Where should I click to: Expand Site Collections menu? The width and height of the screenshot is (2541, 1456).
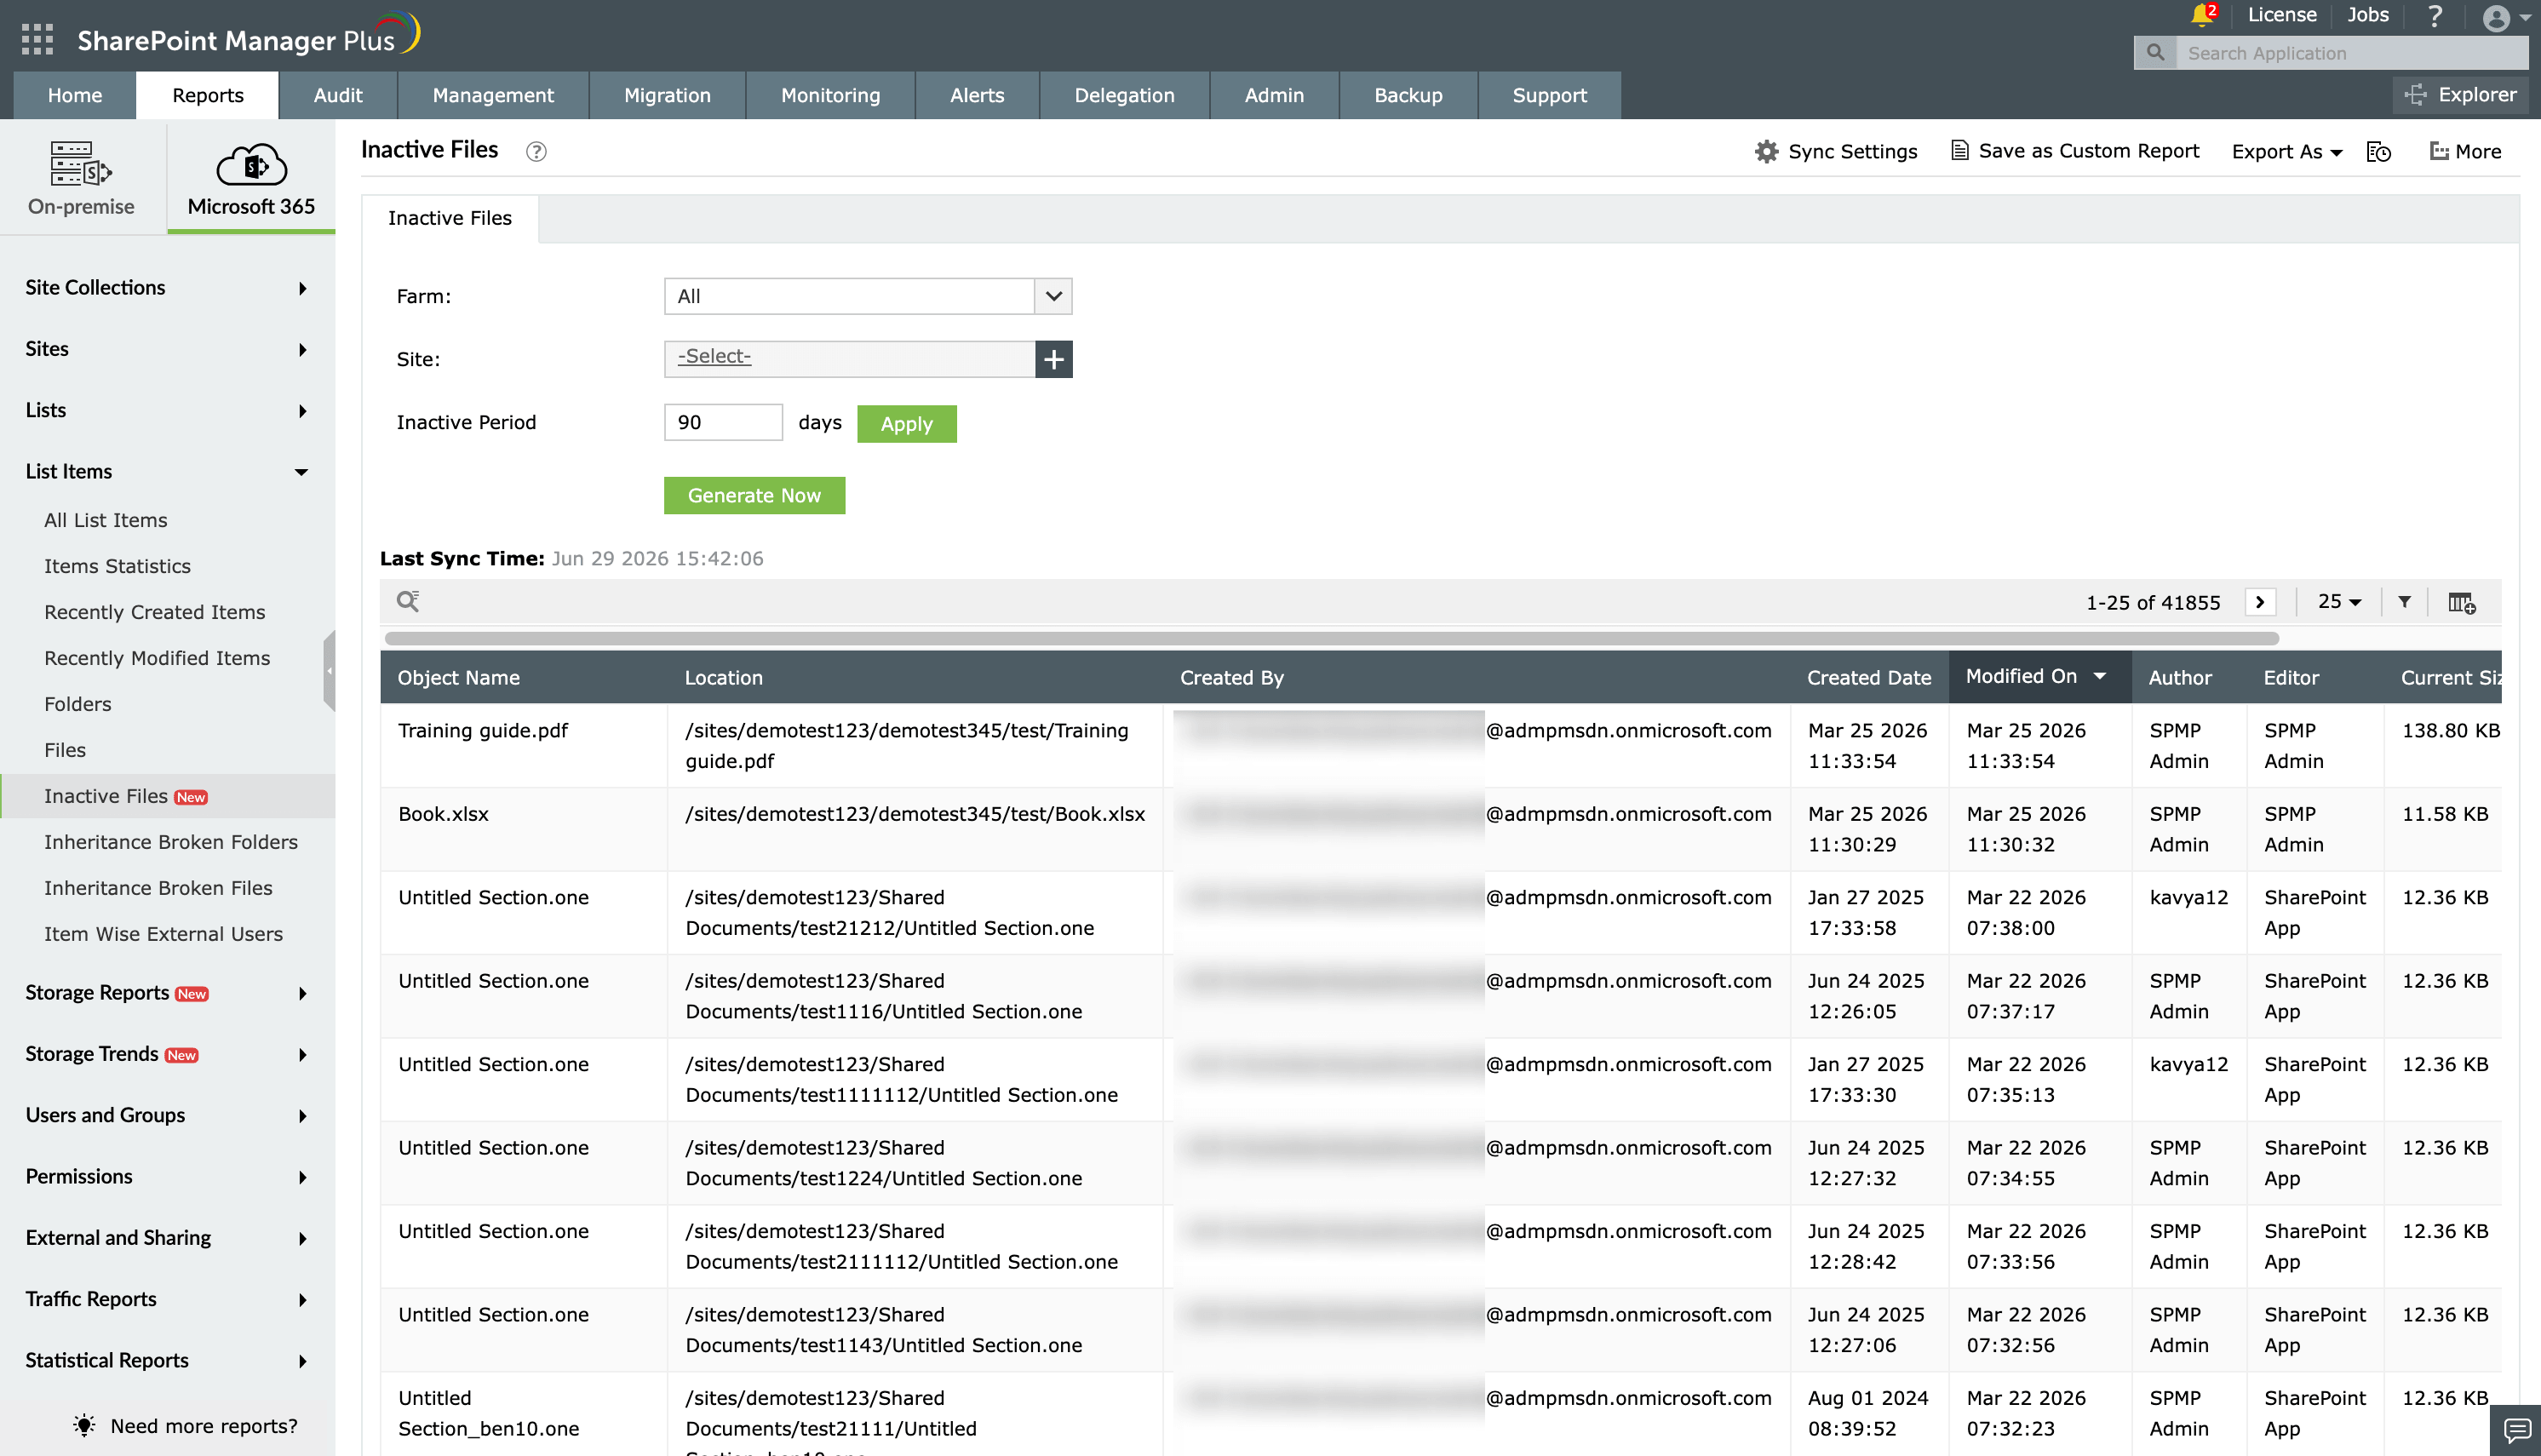tap(167, 288)
